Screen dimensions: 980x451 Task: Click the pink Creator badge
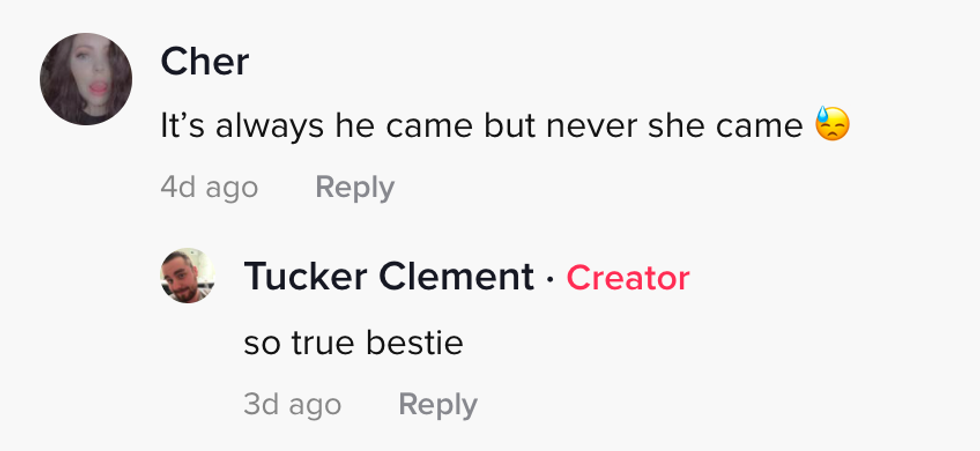click(x=628, y=278)
